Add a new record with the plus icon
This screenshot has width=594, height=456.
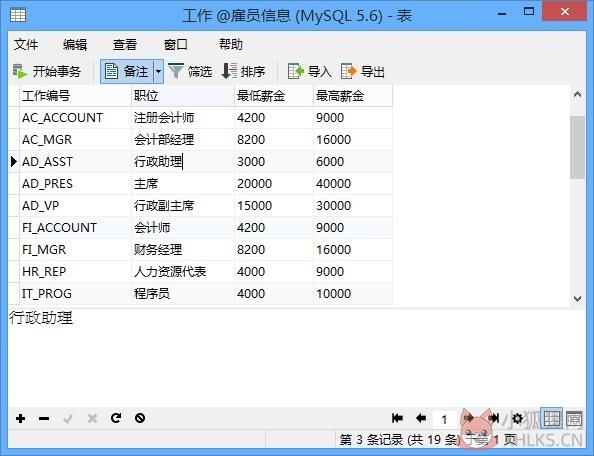pyautogui.click(x=20, y=419)
